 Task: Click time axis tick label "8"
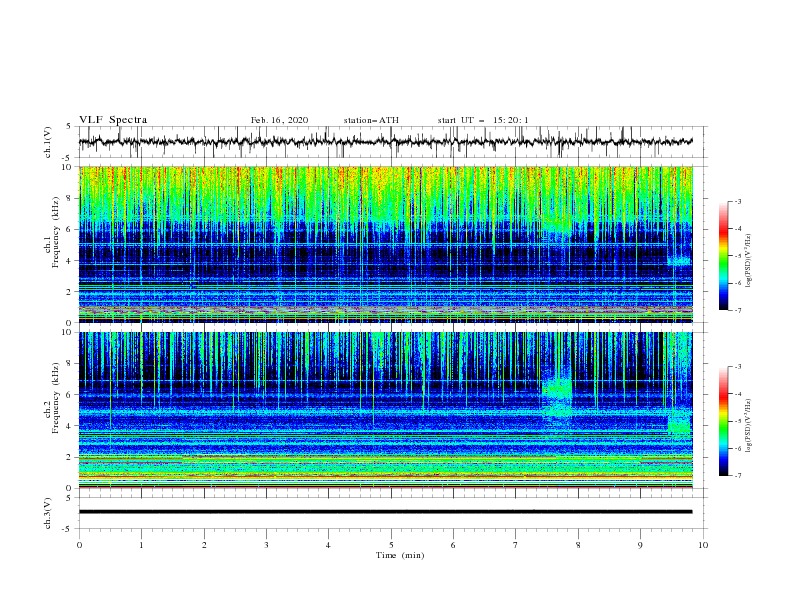pyautogui.click(x=578, y=545)
